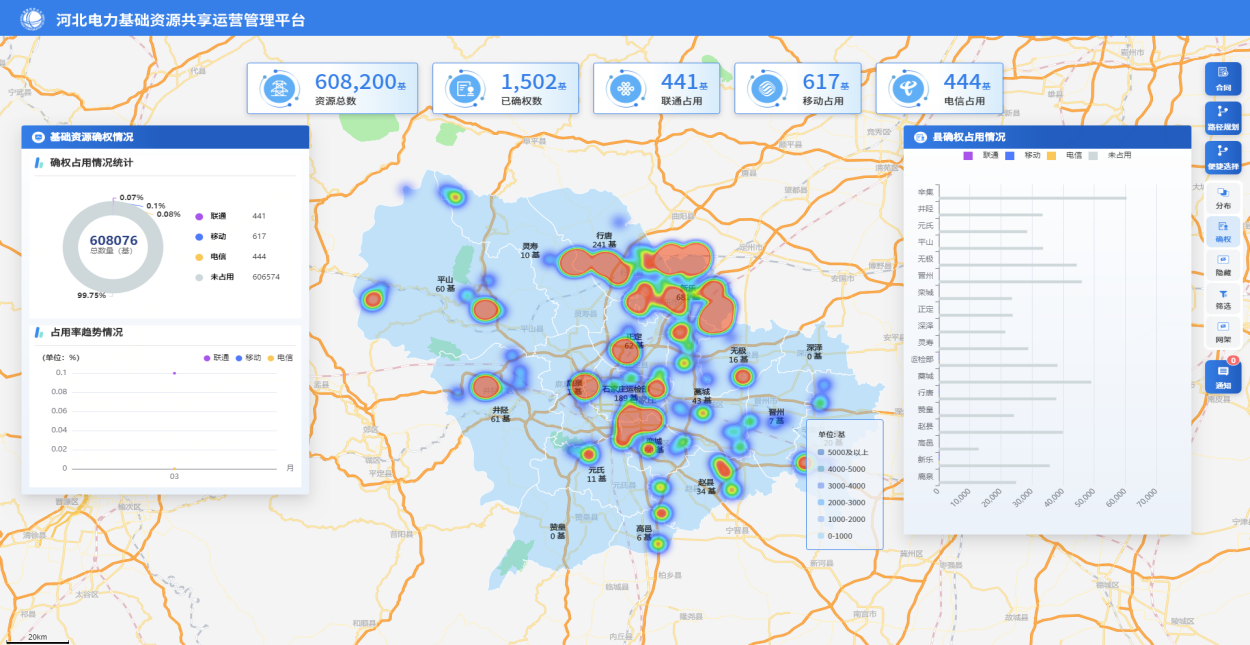Click the China Unicom logo in 联通占用 card
Viewport: 1250px width, 645px height.
(x=626, y=89)
